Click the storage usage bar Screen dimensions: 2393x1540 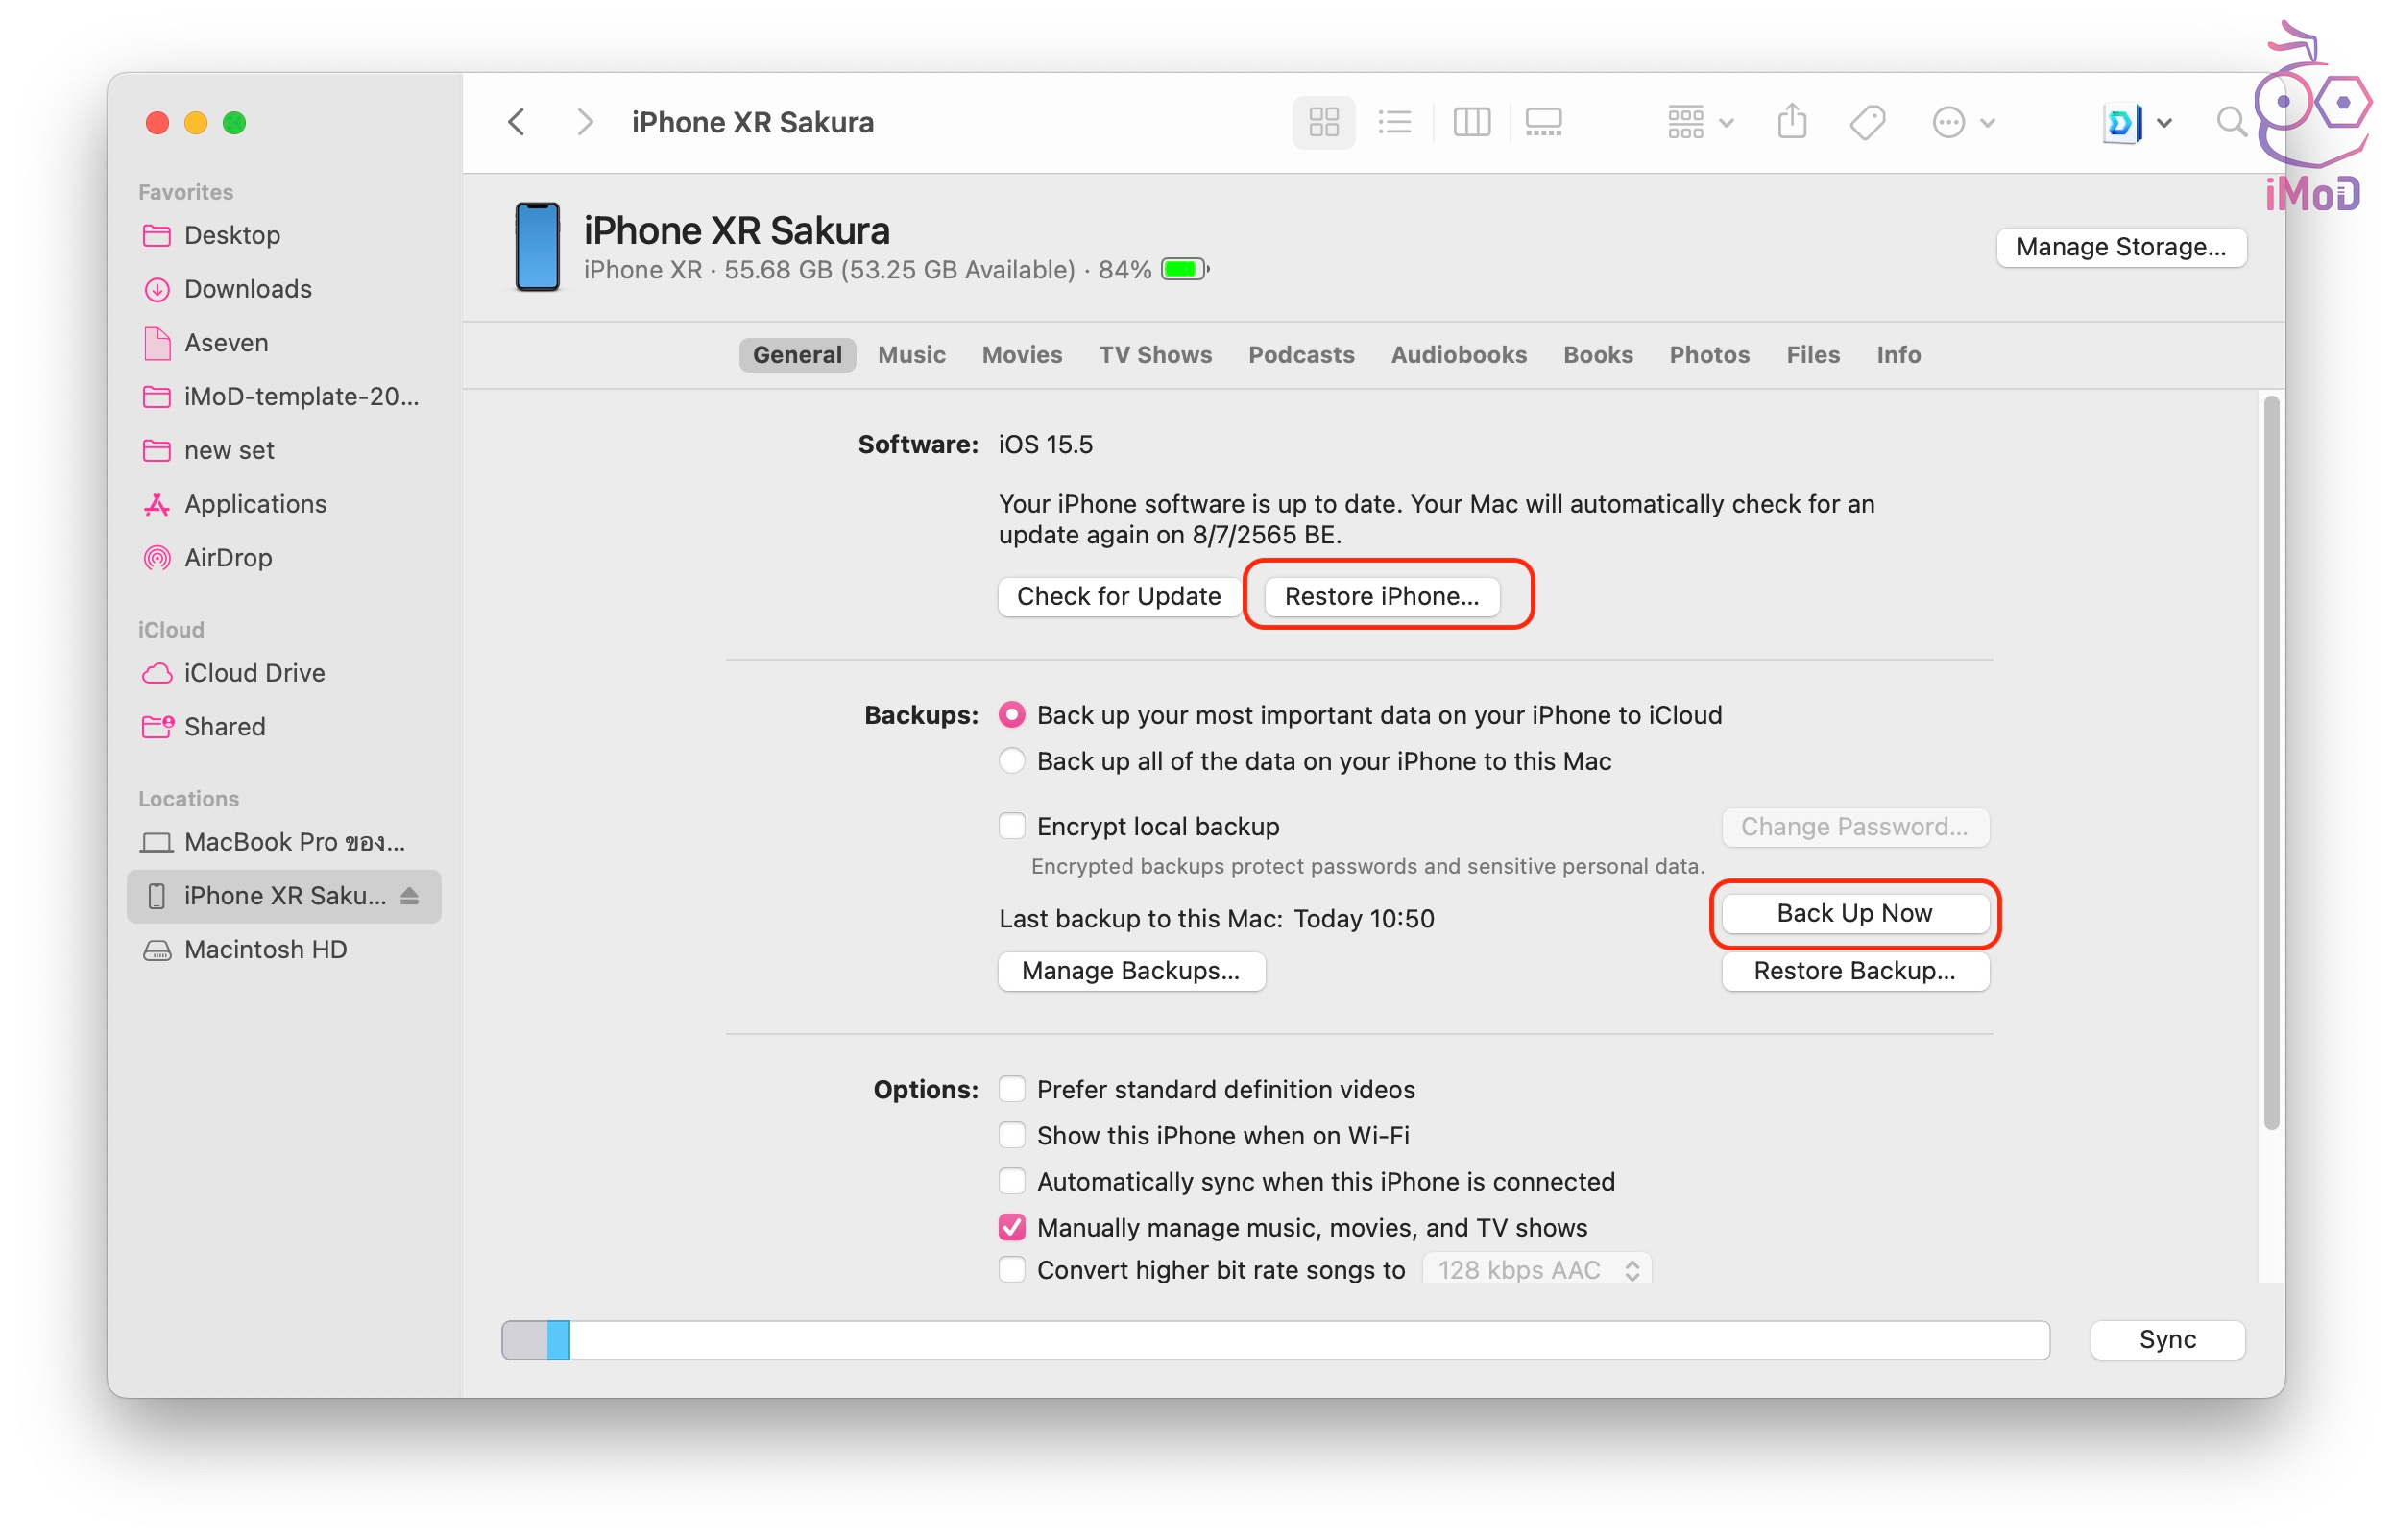(x=1275, y=1339)
